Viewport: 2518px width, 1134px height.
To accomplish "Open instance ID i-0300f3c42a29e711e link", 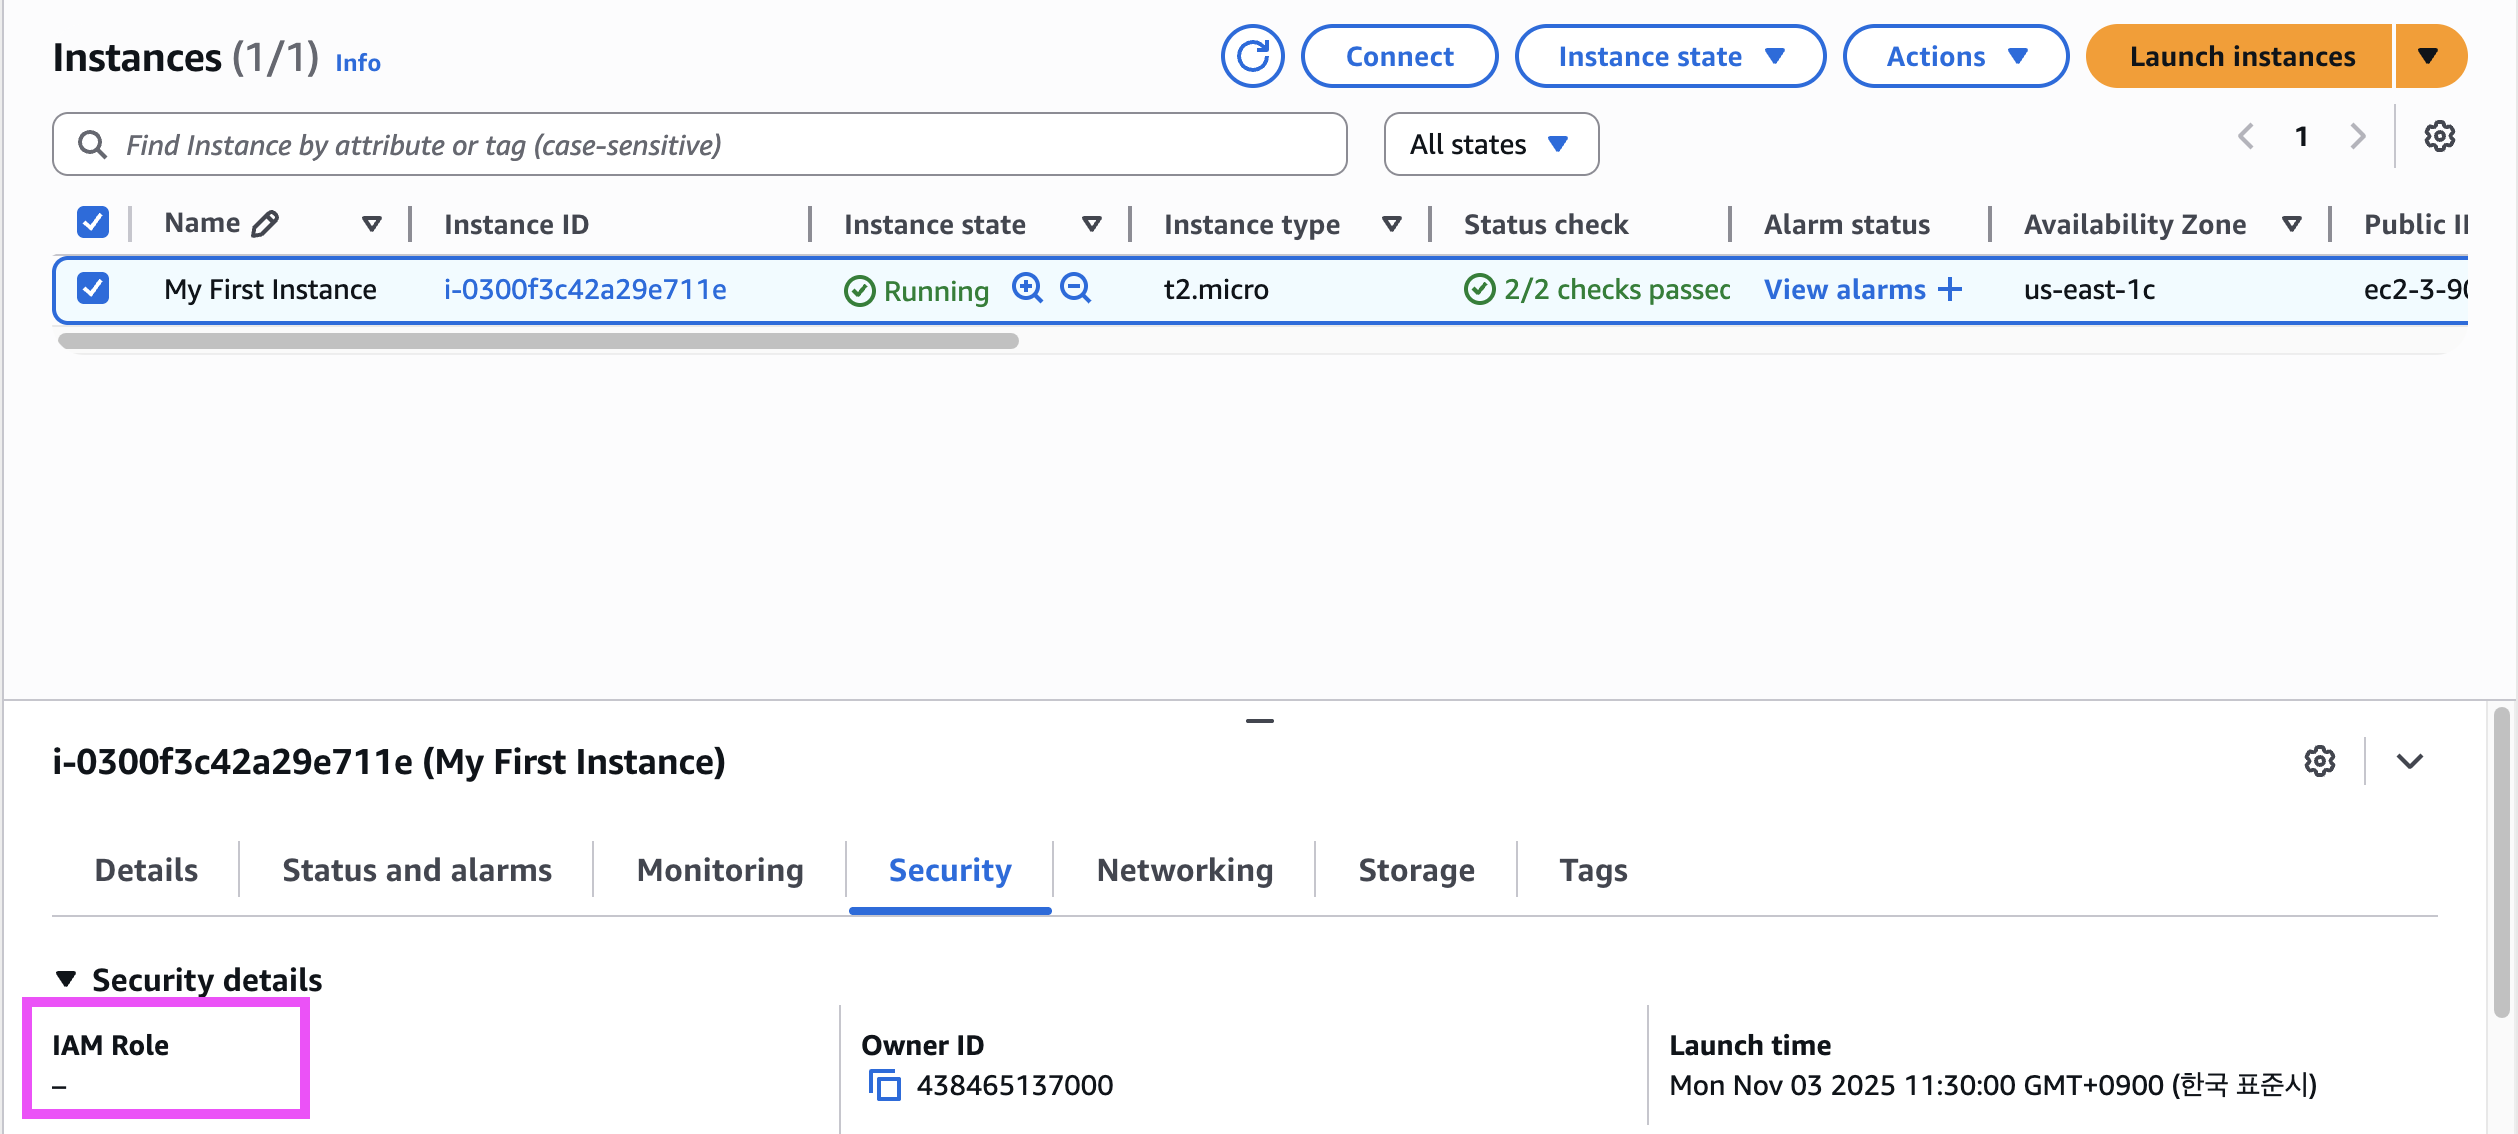I will pos(585,290).
